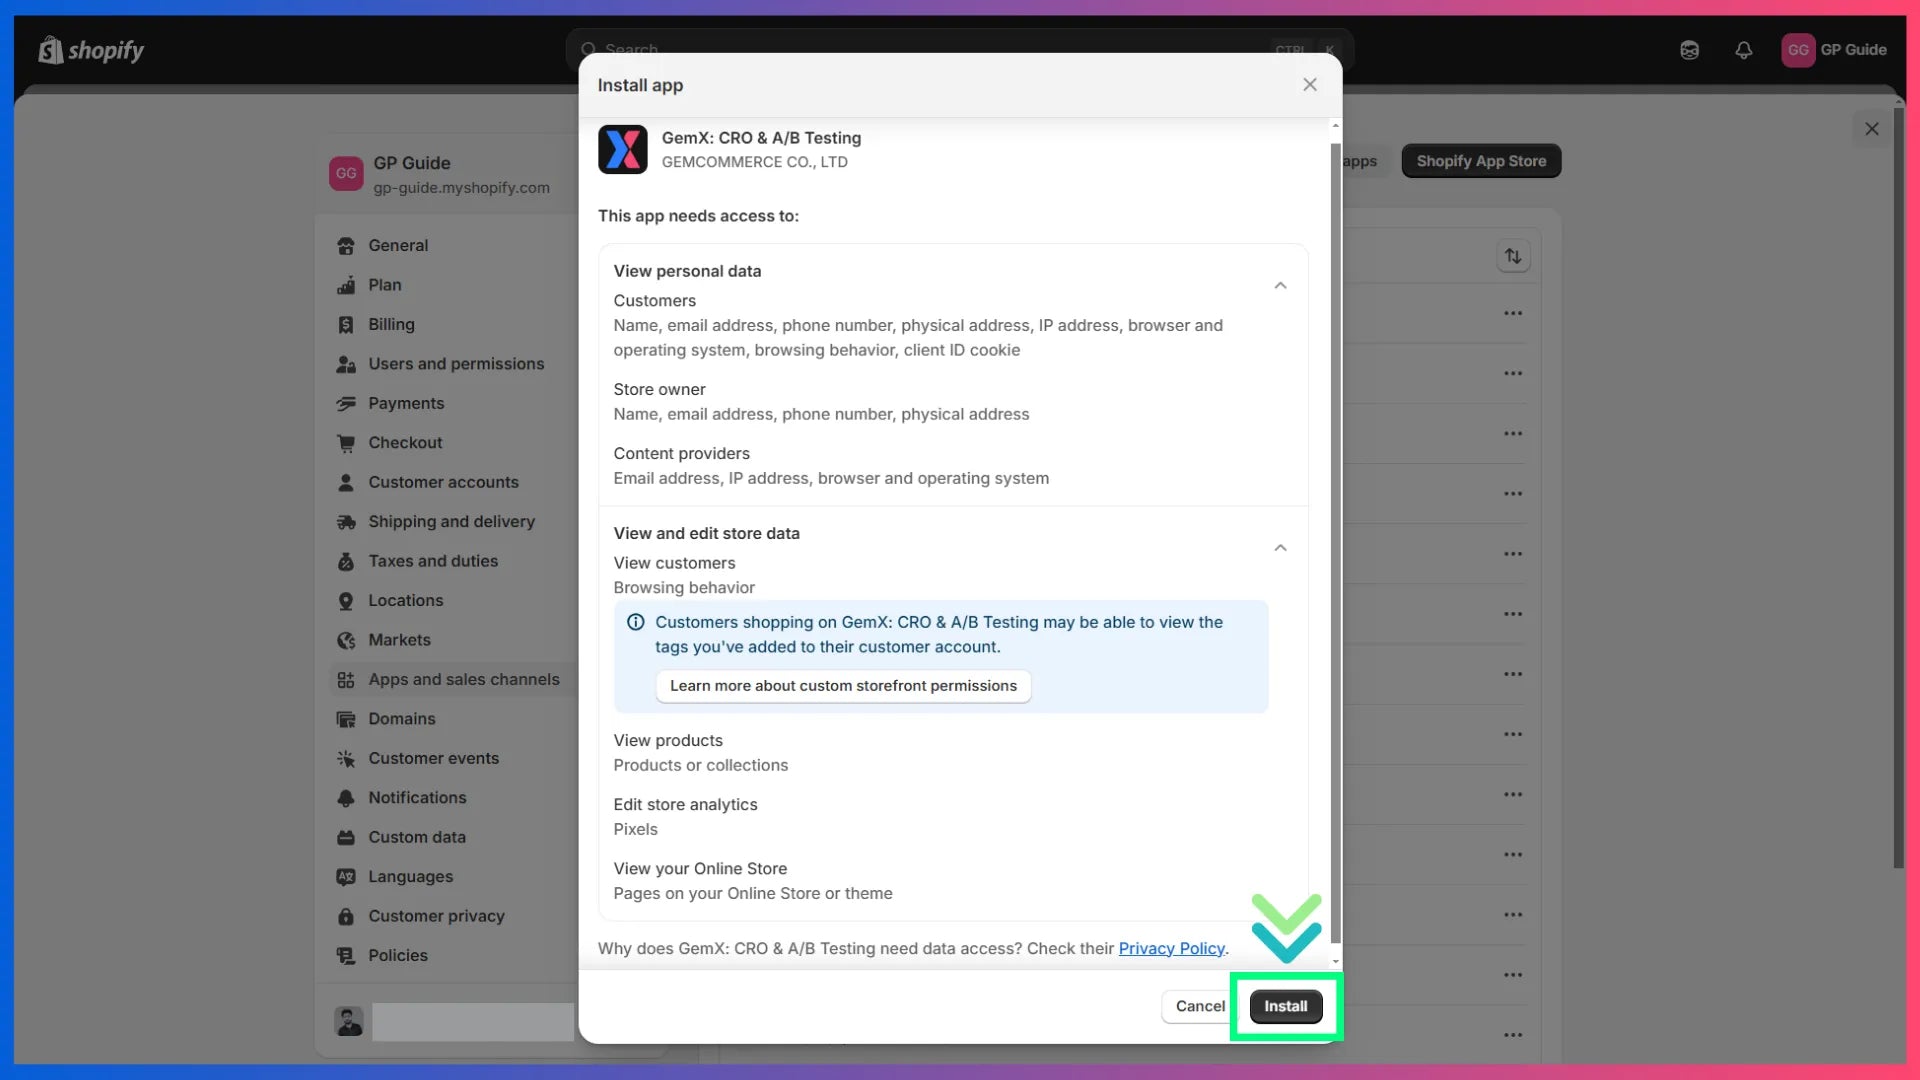Image resolution: width=1920 pixels, height=1080 pixels.
Task: Click the Cancel button in the dialog
Action: [1200, 1006]
